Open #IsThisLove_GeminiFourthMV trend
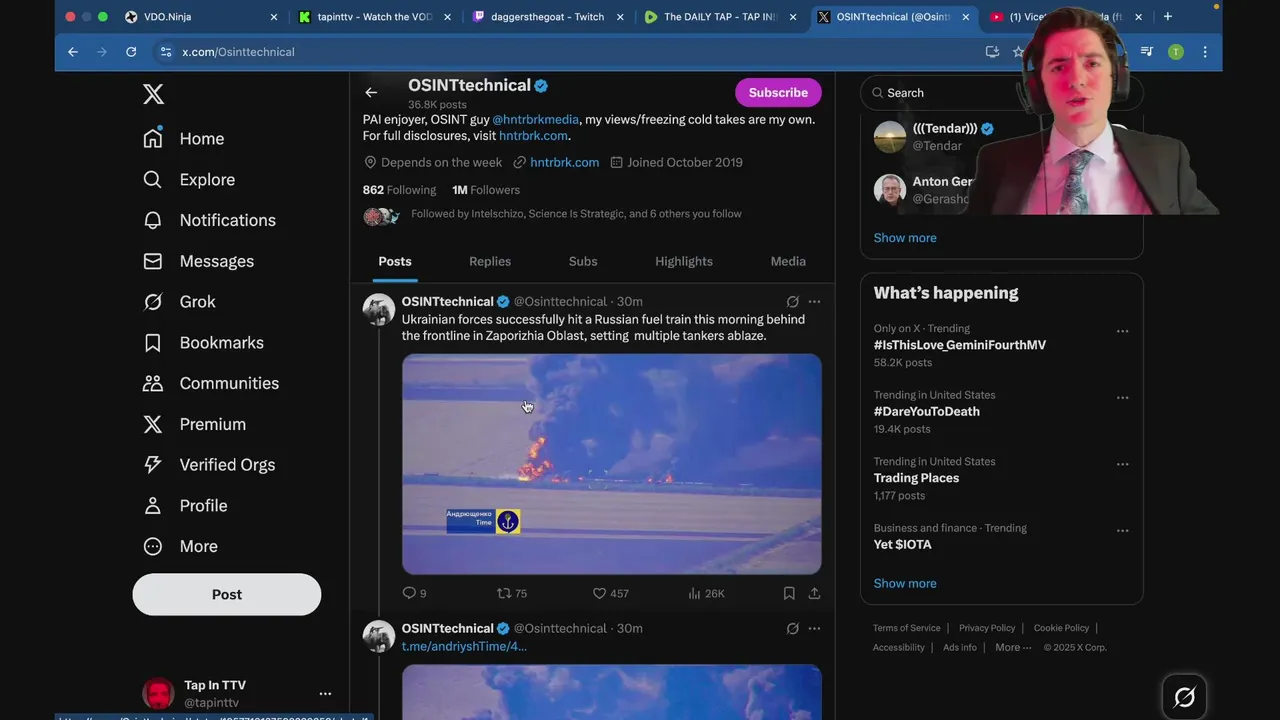The height and width of the screenshot is (720, 1280). pyautogui.click(x=960, y=345)
